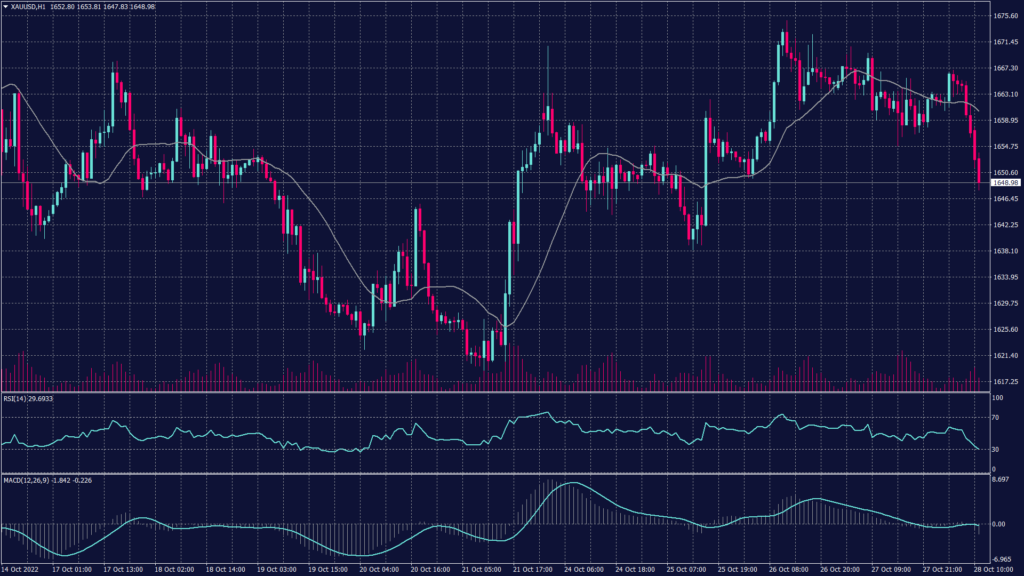Click the 8.697 value label in MACD pane
Image resolution: width=1024 pixels, height=576 pixels.
tap(1001, 478)
